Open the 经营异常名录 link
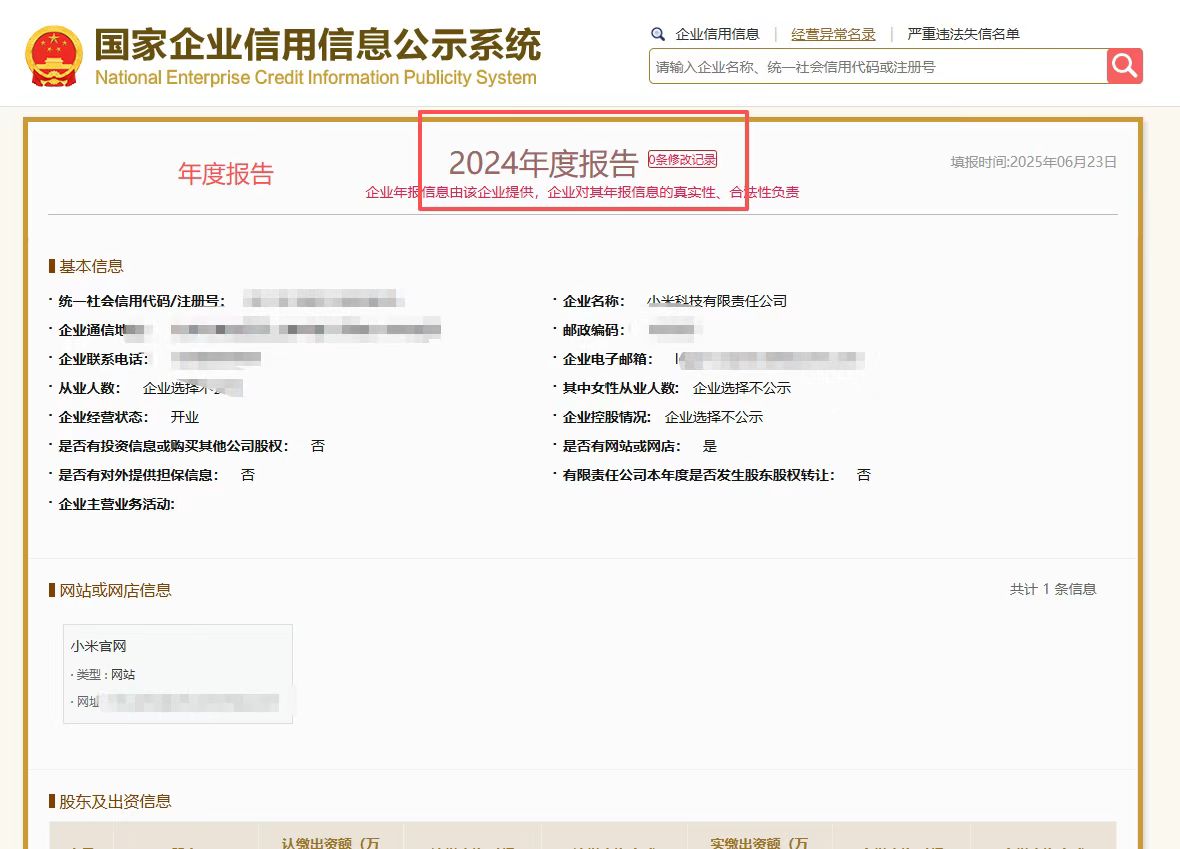This screenshot has width=1180, height=849. click(x=833, y=33)
